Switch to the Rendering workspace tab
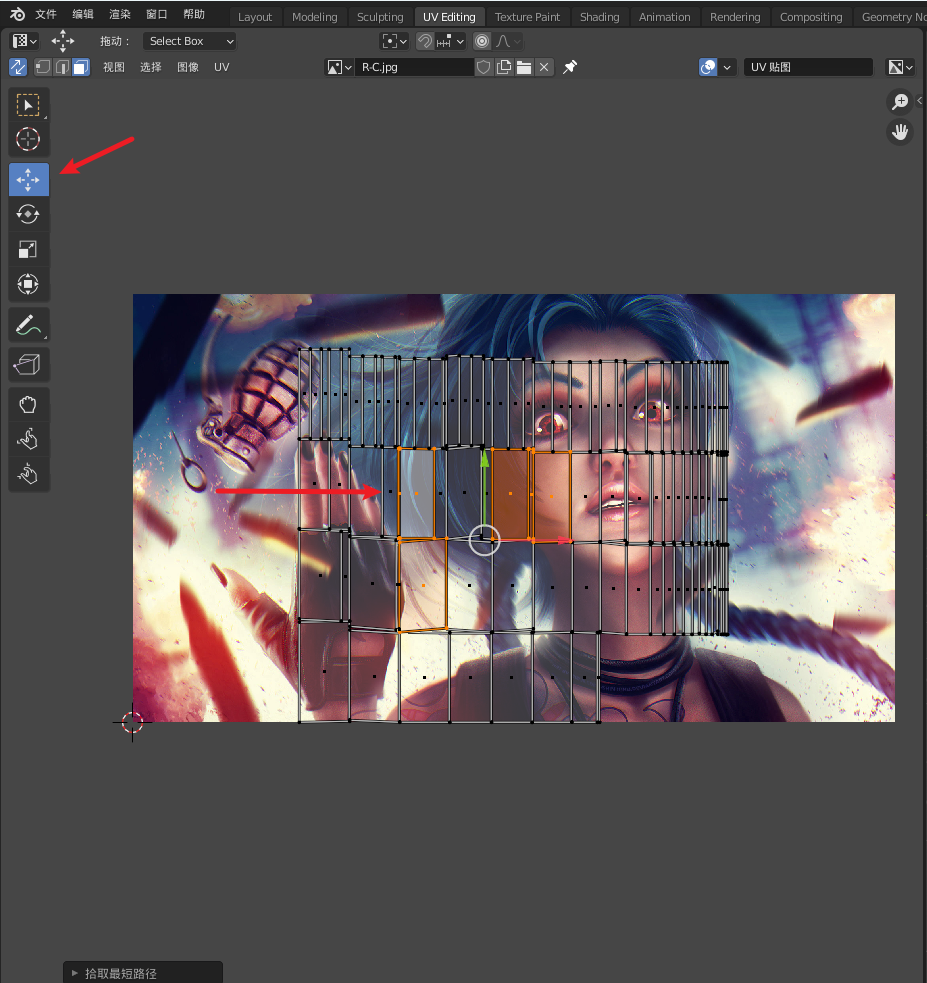Viewport: 927px width, 983px height. (x=735, y=17)
